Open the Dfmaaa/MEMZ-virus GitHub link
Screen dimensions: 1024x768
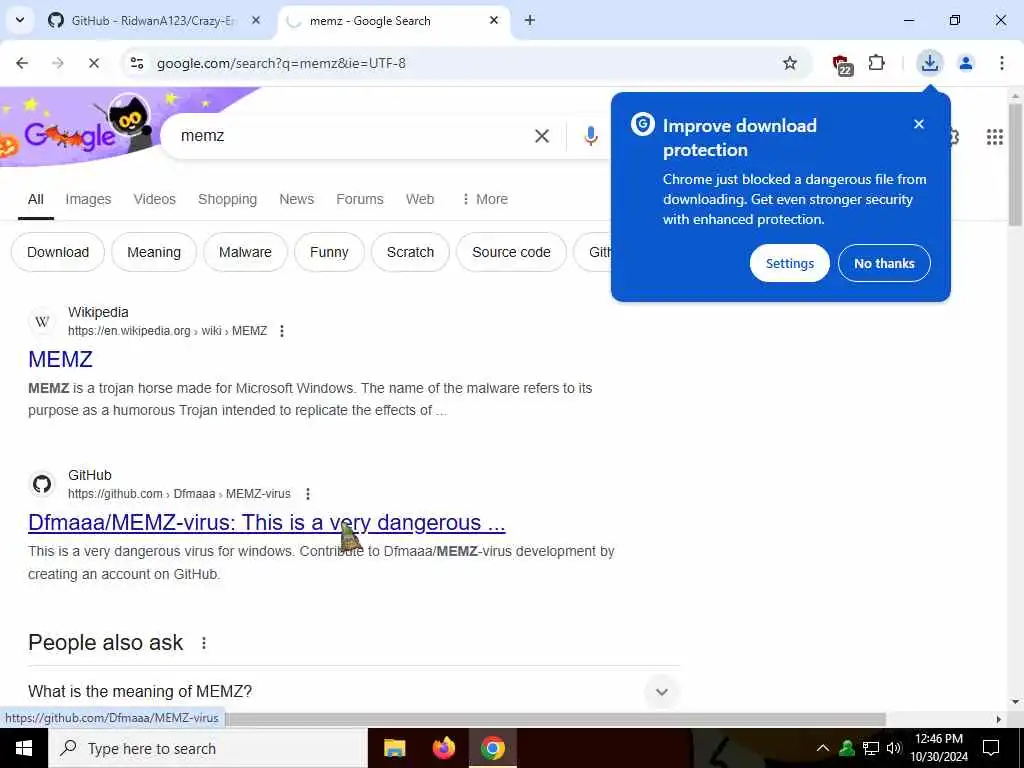coord(266,522)
